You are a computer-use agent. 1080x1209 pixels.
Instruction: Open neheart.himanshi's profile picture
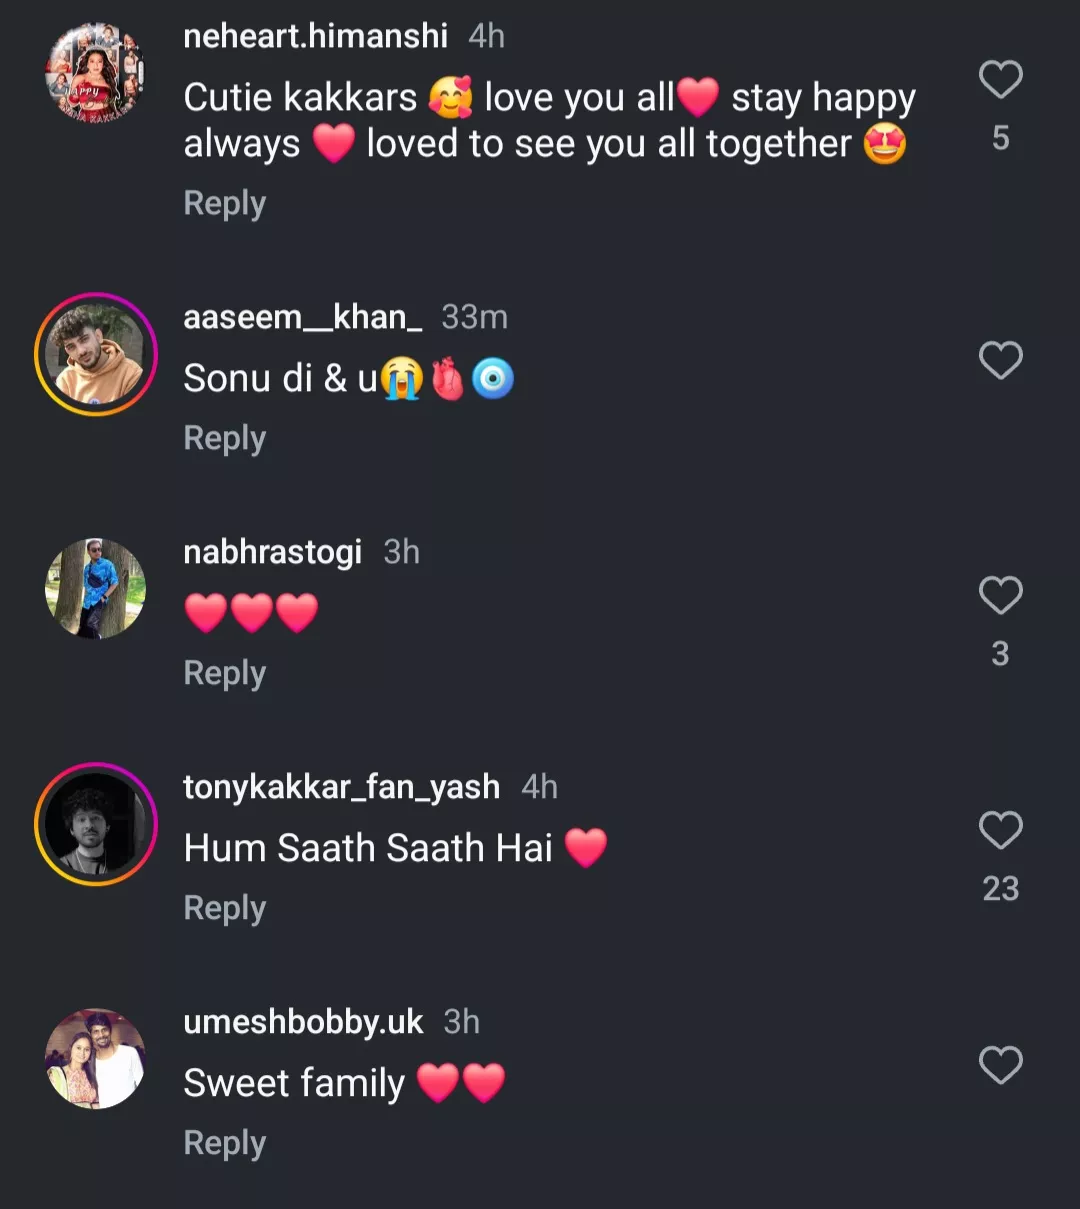pos(96,73)
